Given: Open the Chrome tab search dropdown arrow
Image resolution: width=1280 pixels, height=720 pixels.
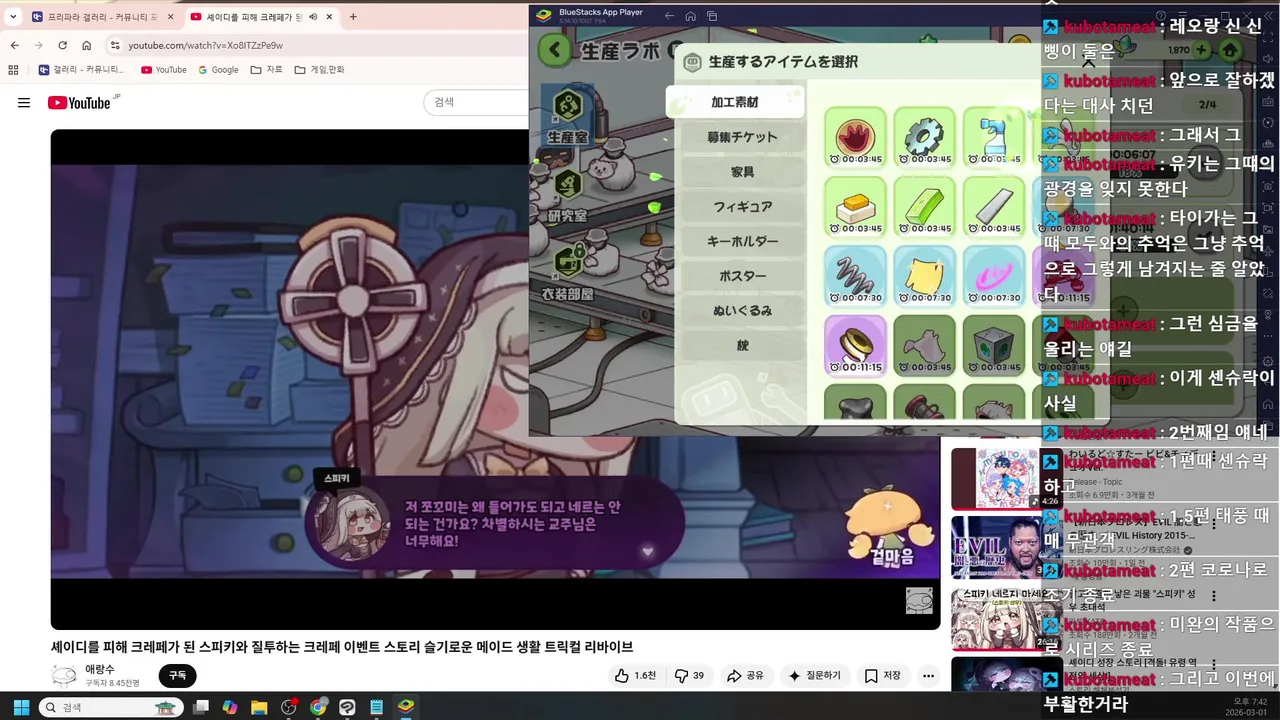Looking at the screenshot, I should [x=13, y=17].
